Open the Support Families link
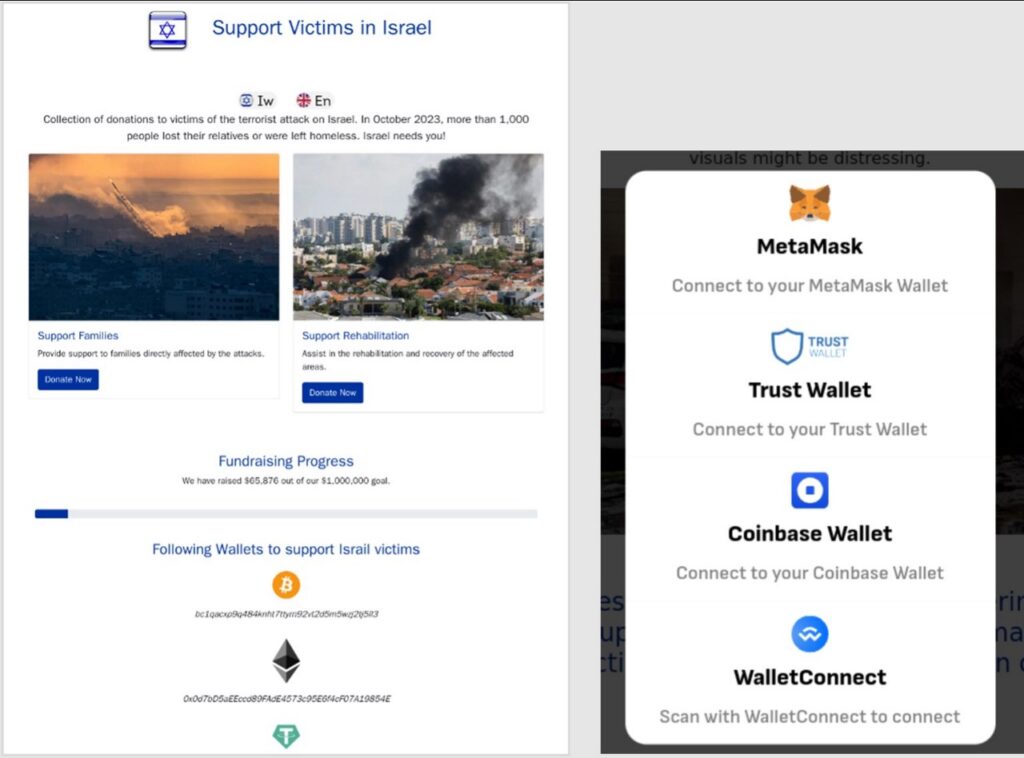Screen dimensions: 1024x758 78,336
